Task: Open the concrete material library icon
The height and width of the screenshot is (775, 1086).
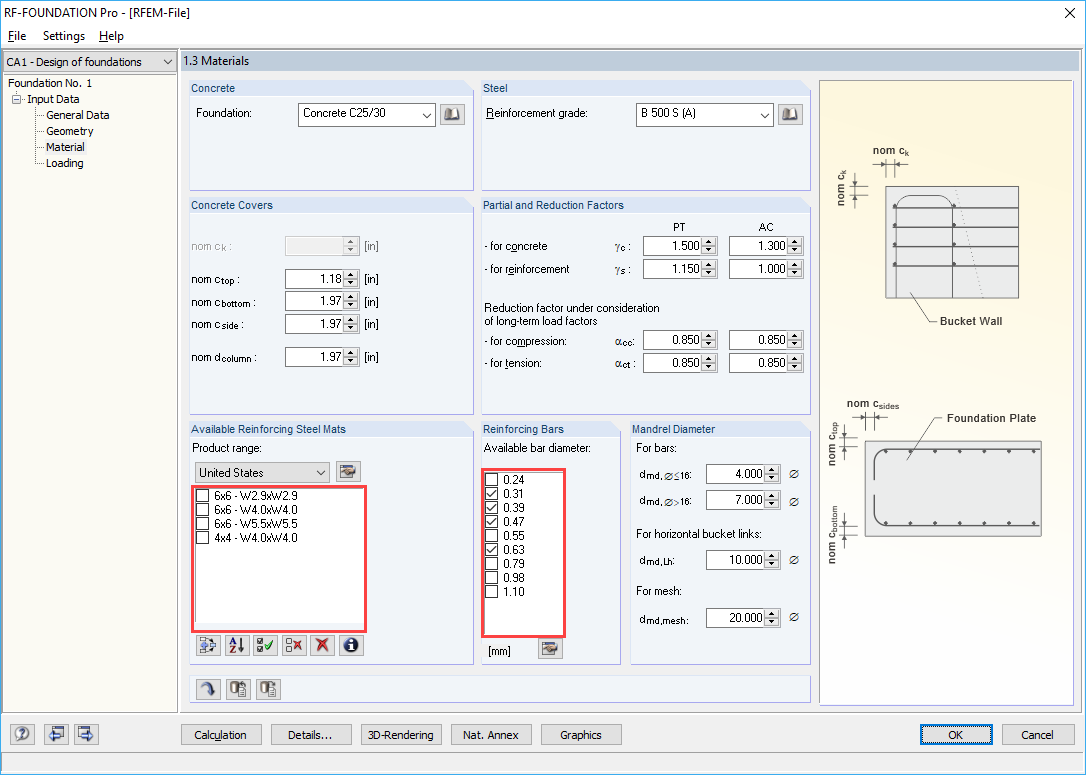Action: [x=452, y=113]
